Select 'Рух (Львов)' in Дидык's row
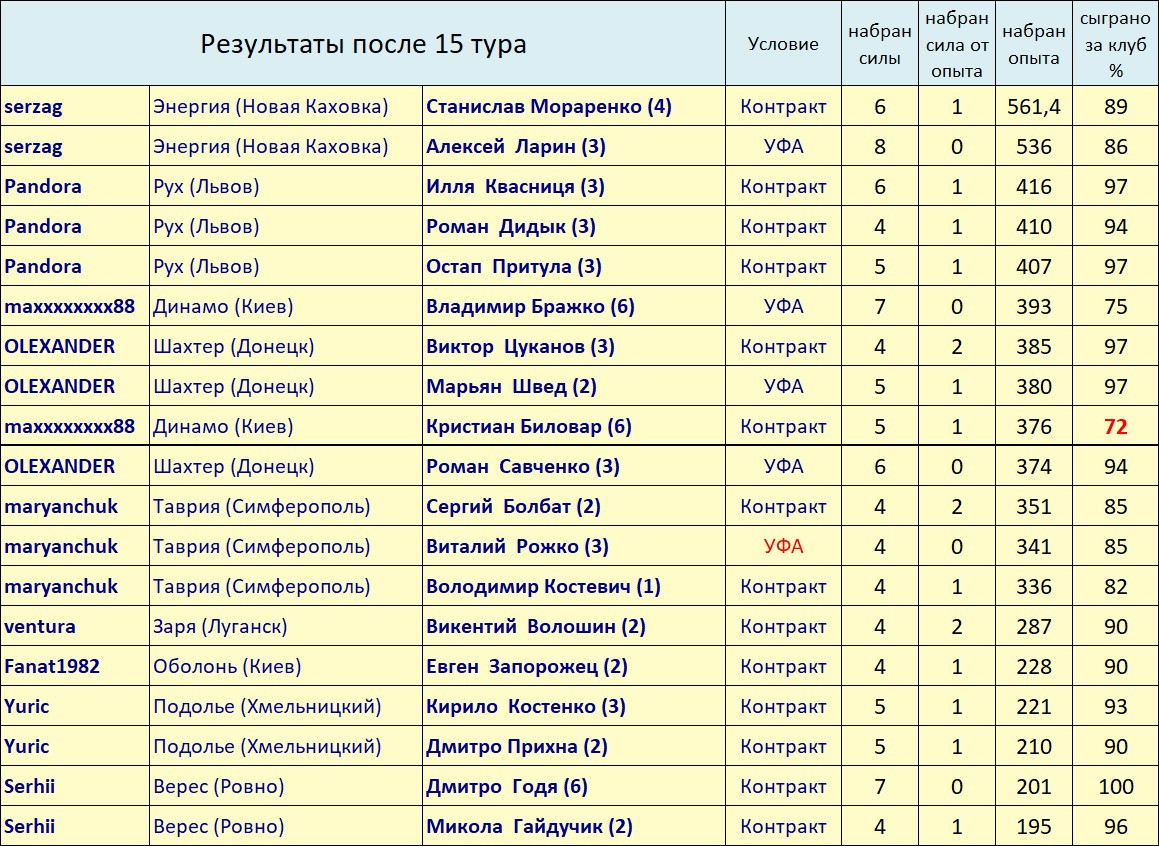The image size is (1159, 846). [x=206, y=226]
